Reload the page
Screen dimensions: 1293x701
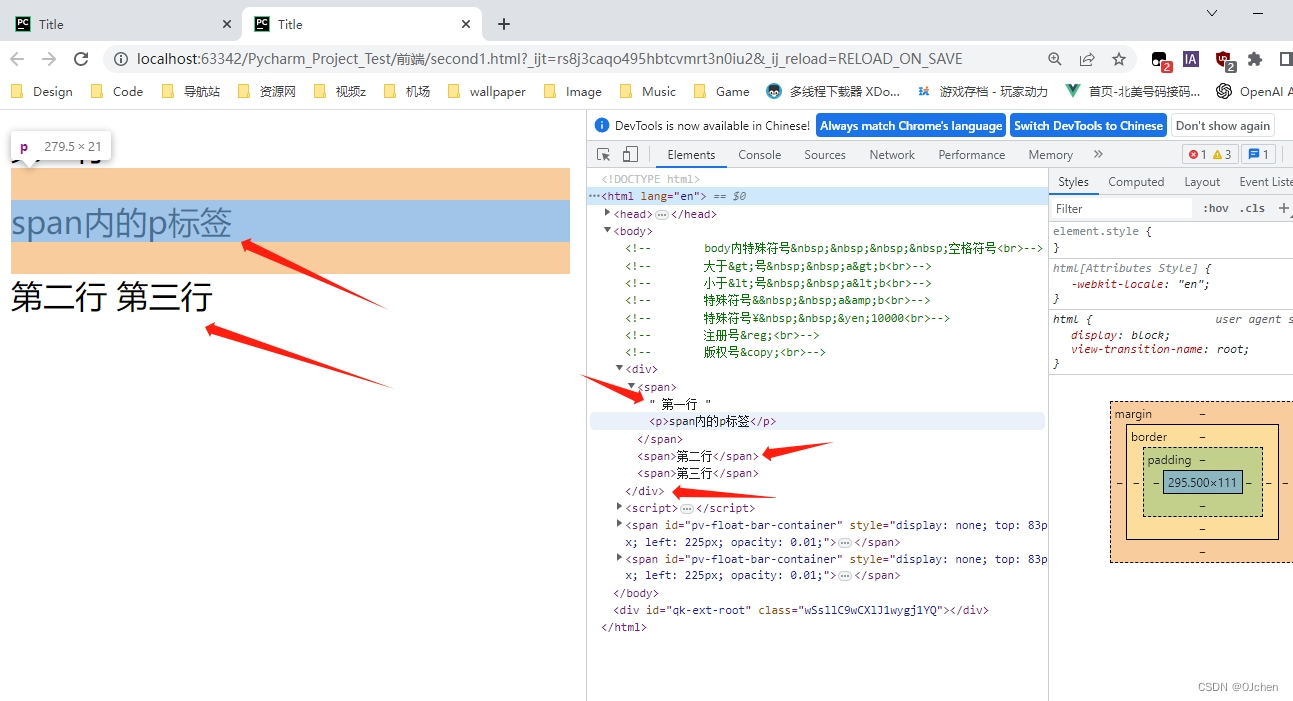pos(81,59)
